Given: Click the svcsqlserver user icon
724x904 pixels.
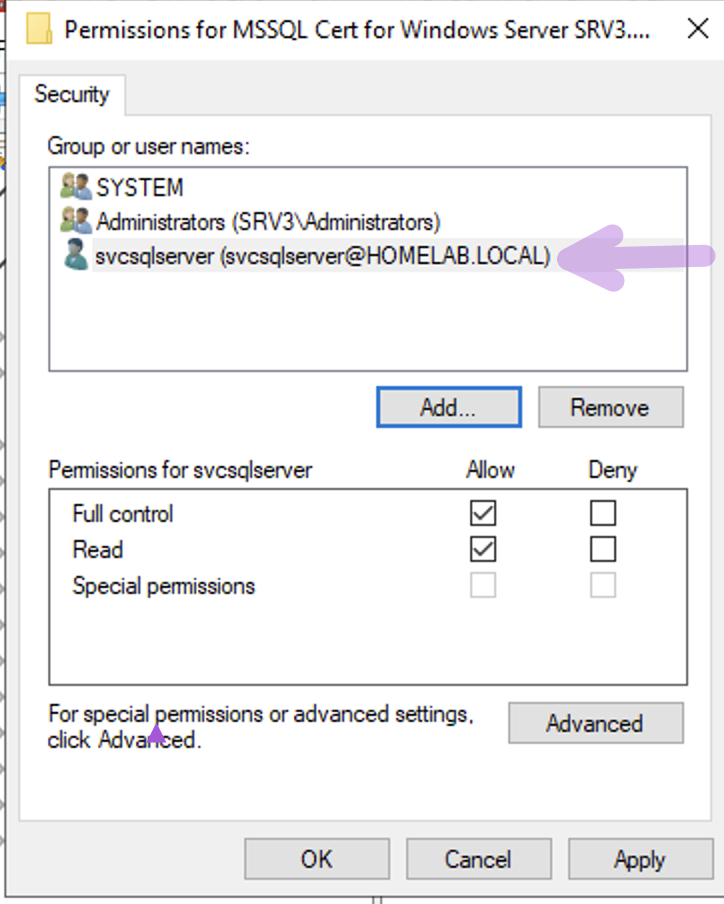Looking at the screenshot, I should pyautogui.click(x=76, y=254).
